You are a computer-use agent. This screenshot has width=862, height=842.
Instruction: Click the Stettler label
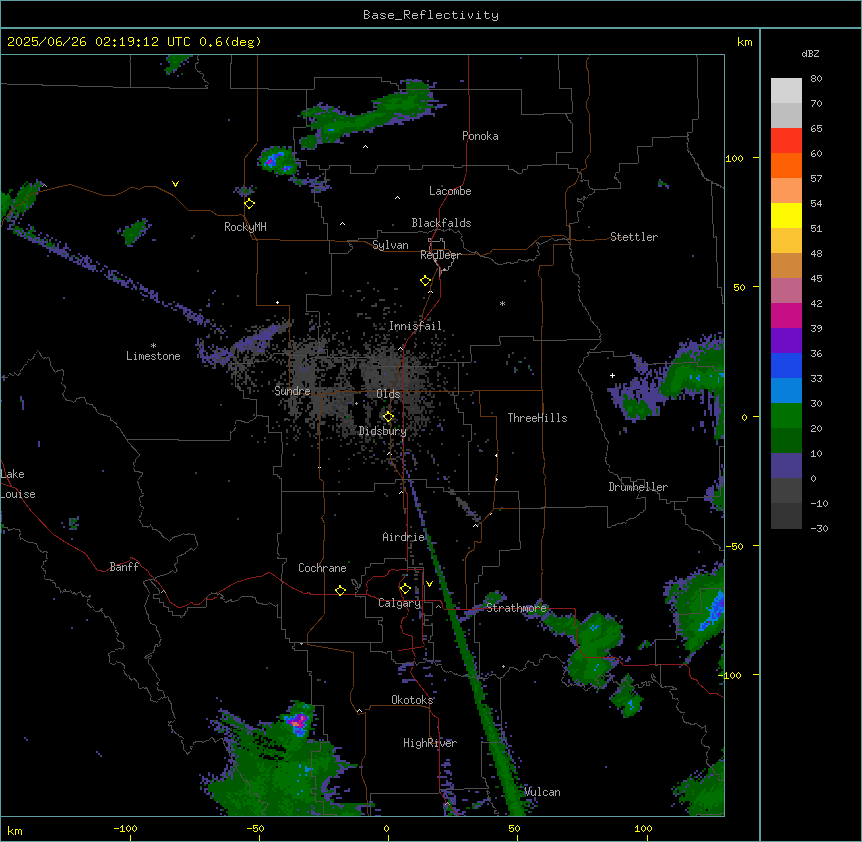coord(634,237)
